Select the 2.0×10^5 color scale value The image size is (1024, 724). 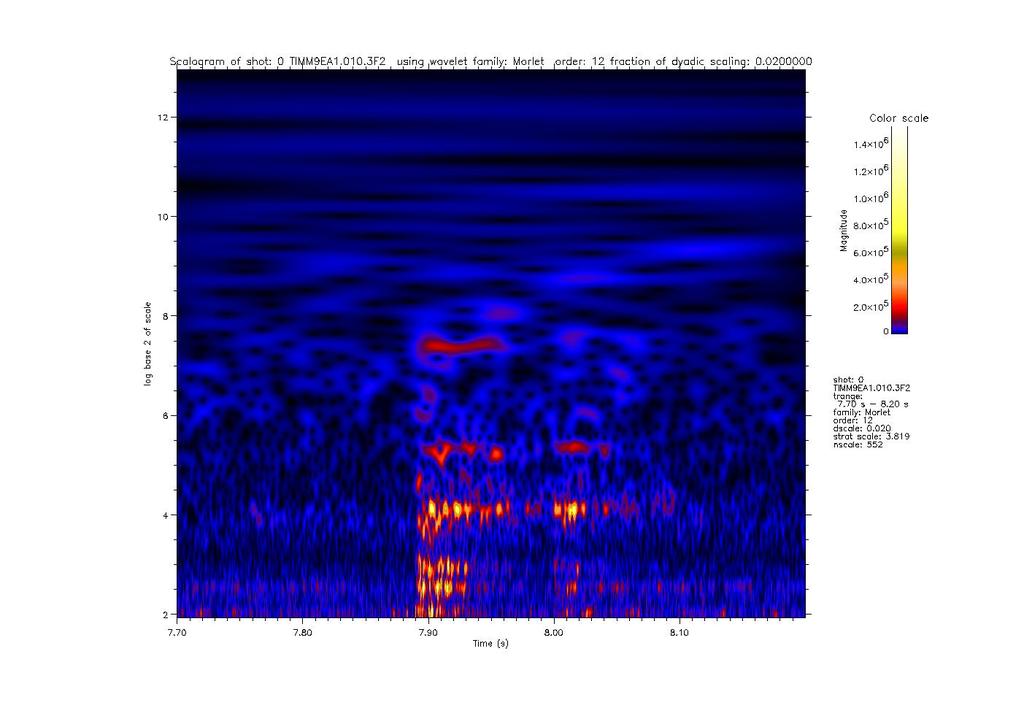click(x=871, y=306)
